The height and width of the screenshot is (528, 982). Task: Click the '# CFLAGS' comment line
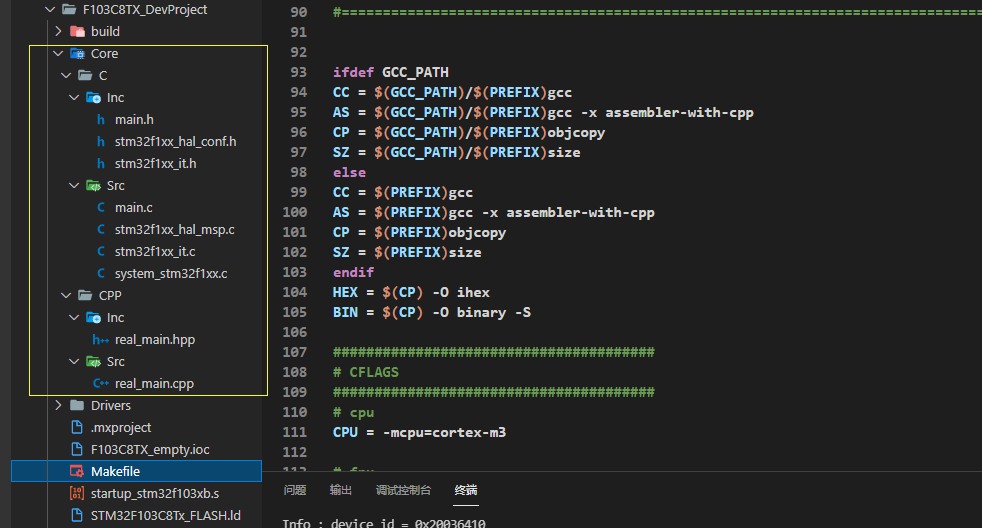[366, 372]
